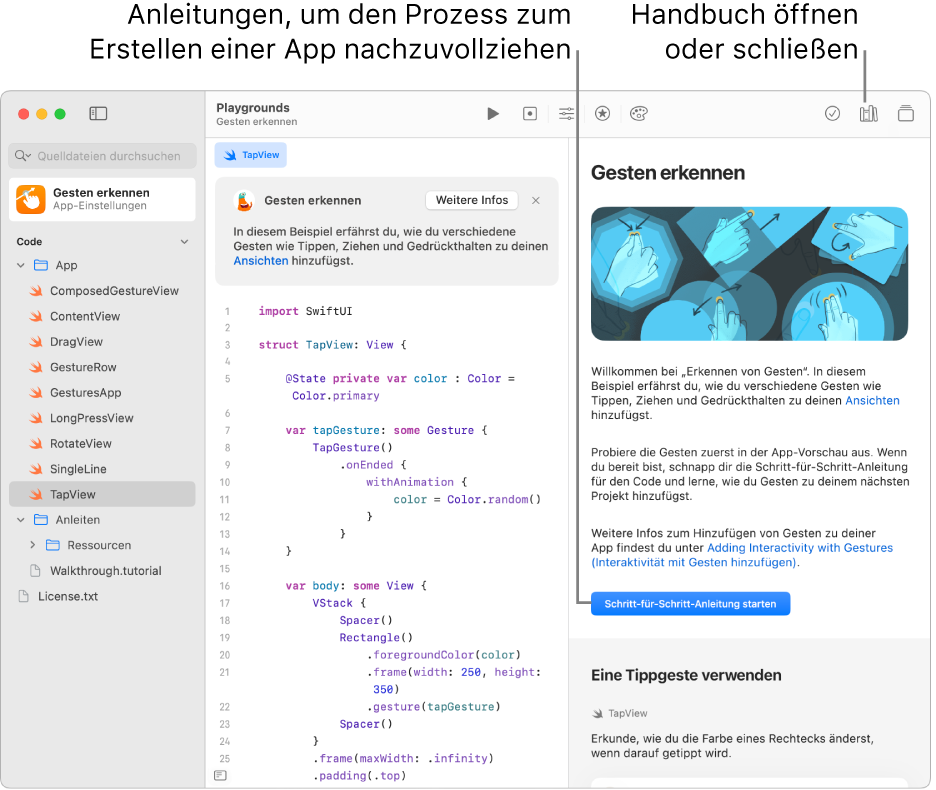
Task: Click code text Color.random()
Action: (x=494, y=500)
